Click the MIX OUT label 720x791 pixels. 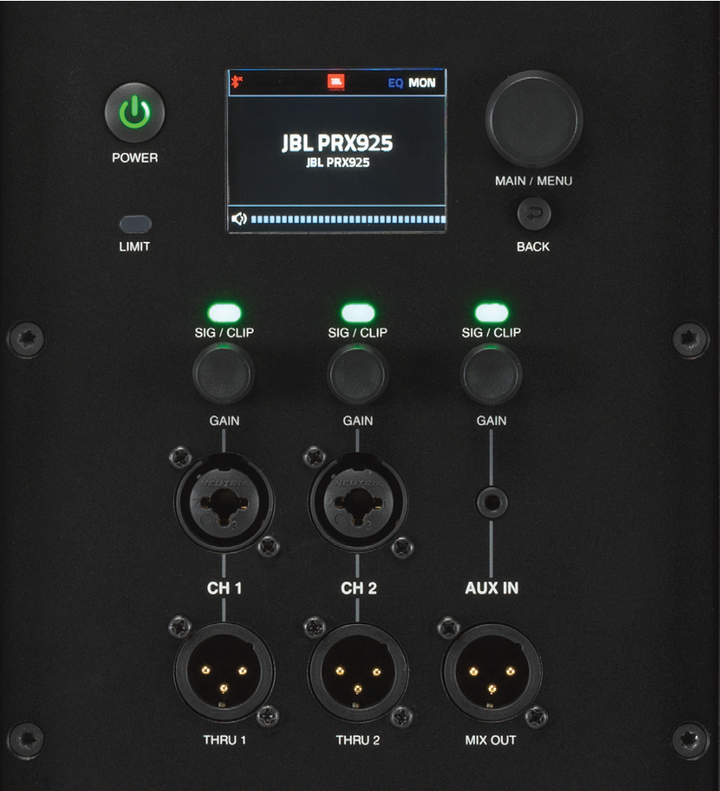[x=490, y=740]
